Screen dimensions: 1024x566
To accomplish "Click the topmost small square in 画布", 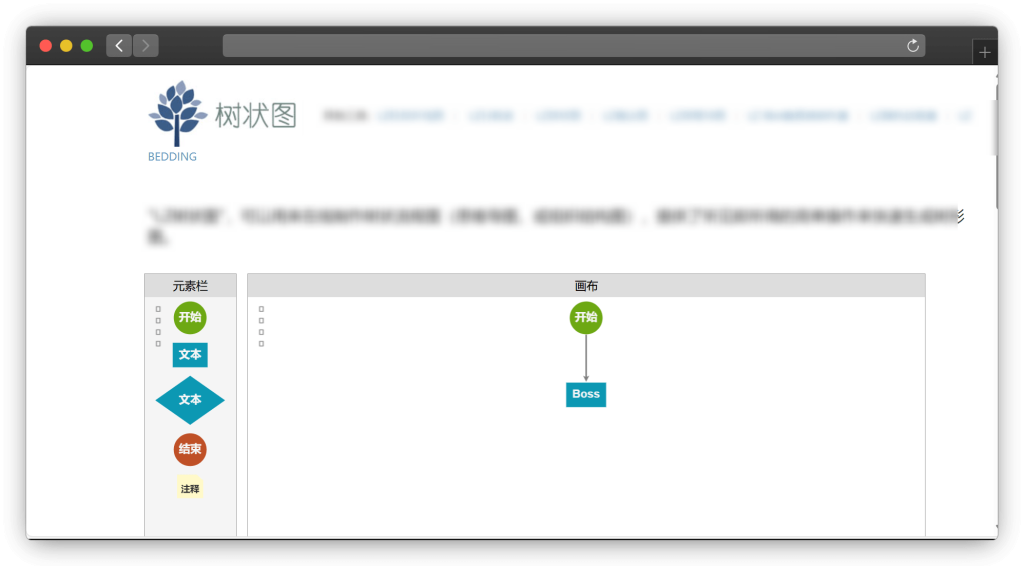I will [261, 309].
